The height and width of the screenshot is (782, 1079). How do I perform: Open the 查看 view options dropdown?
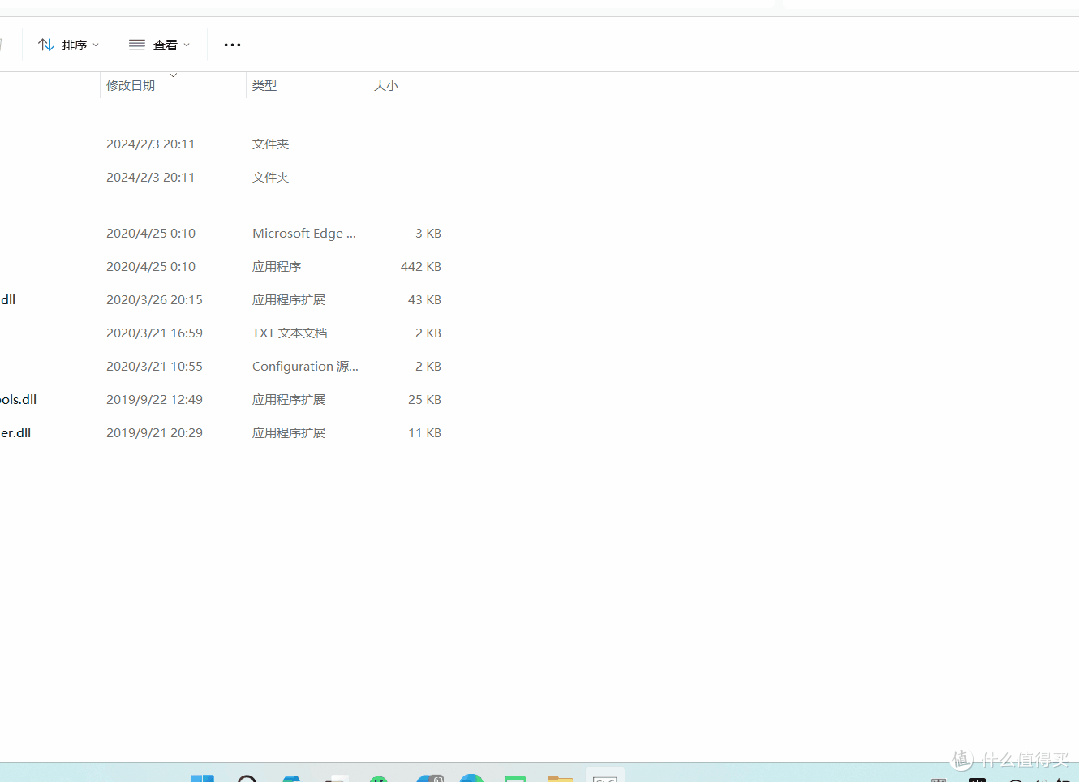click(159, 45)
